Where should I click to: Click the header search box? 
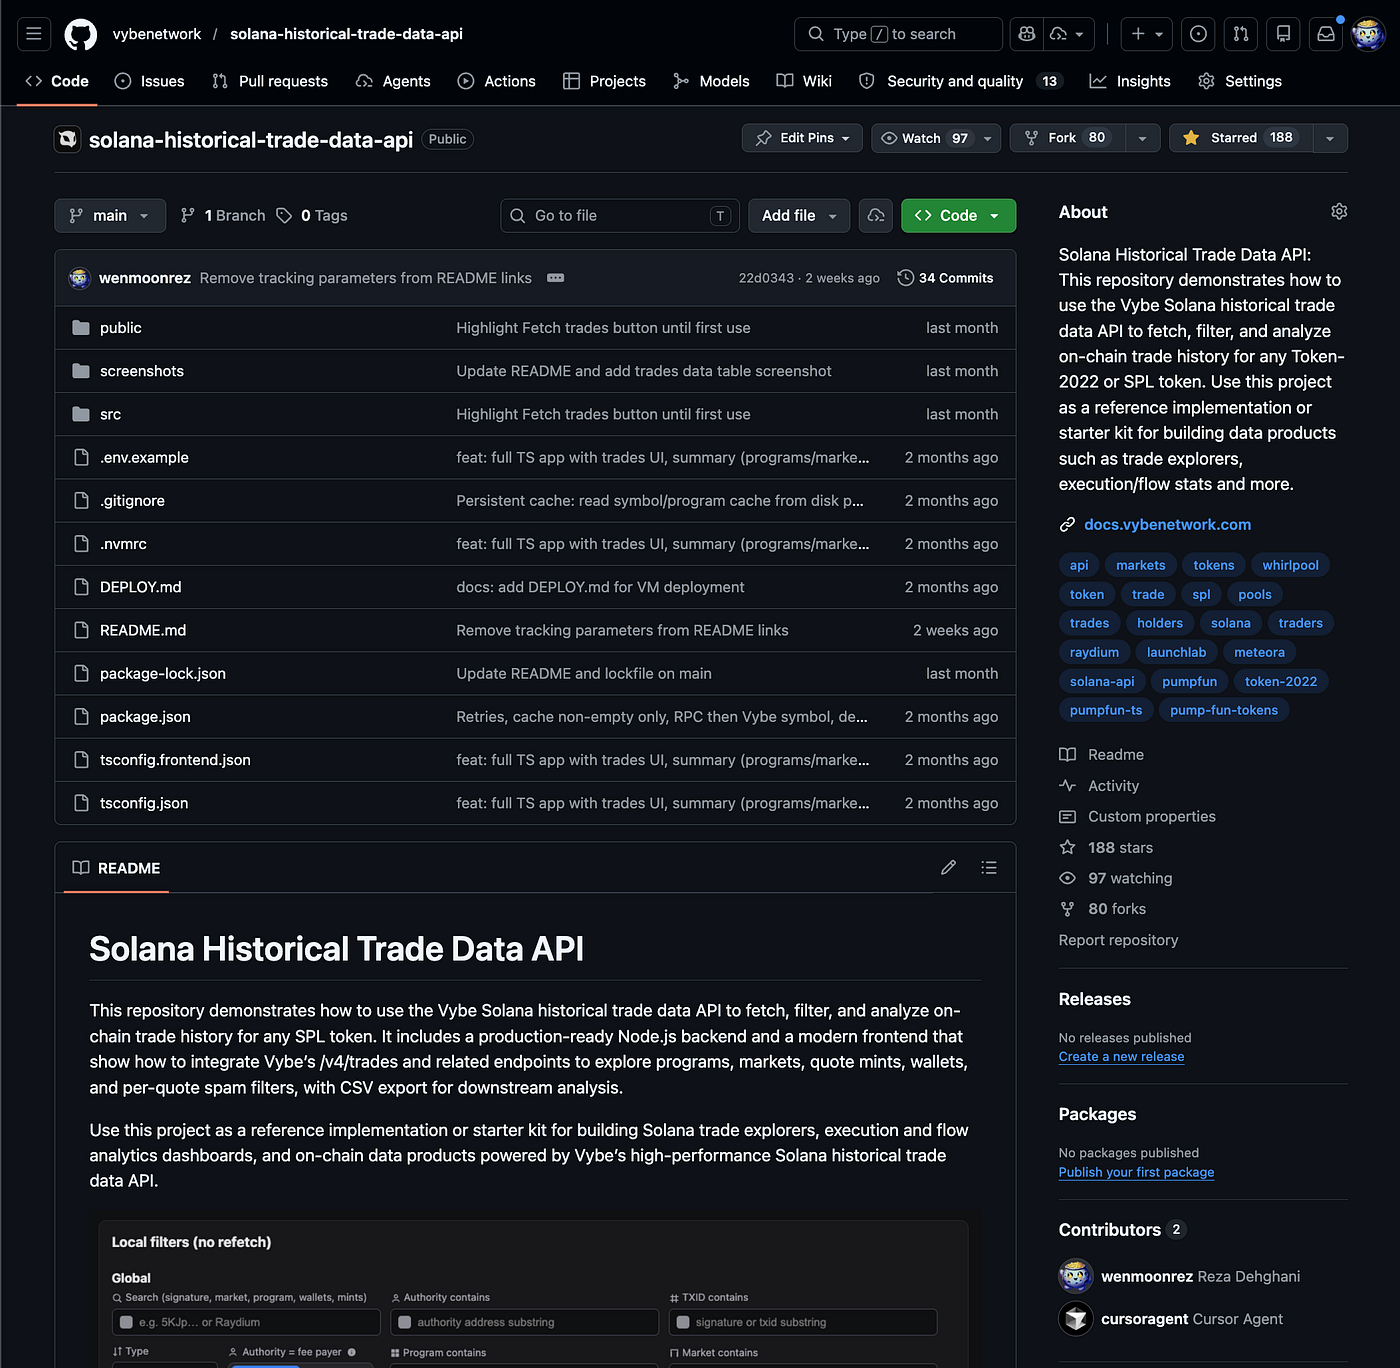(898, 34)
